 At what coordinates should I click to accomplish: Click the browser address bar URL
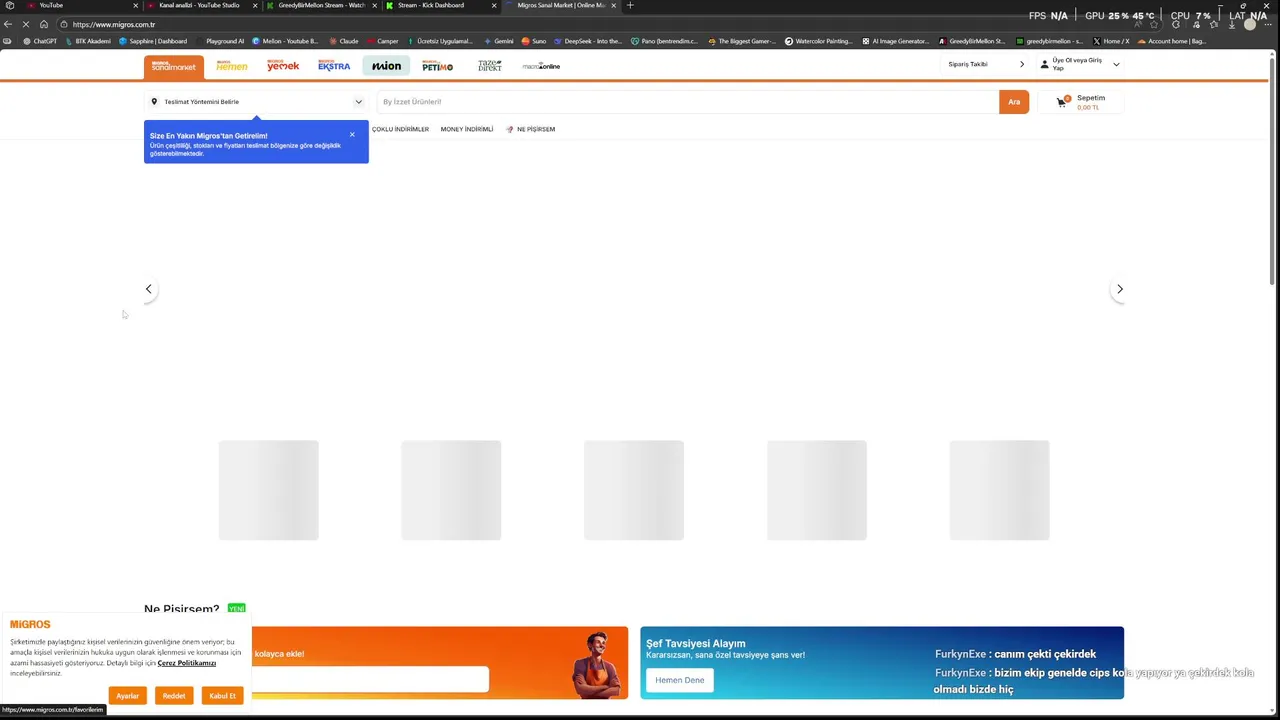coord(114,24)
